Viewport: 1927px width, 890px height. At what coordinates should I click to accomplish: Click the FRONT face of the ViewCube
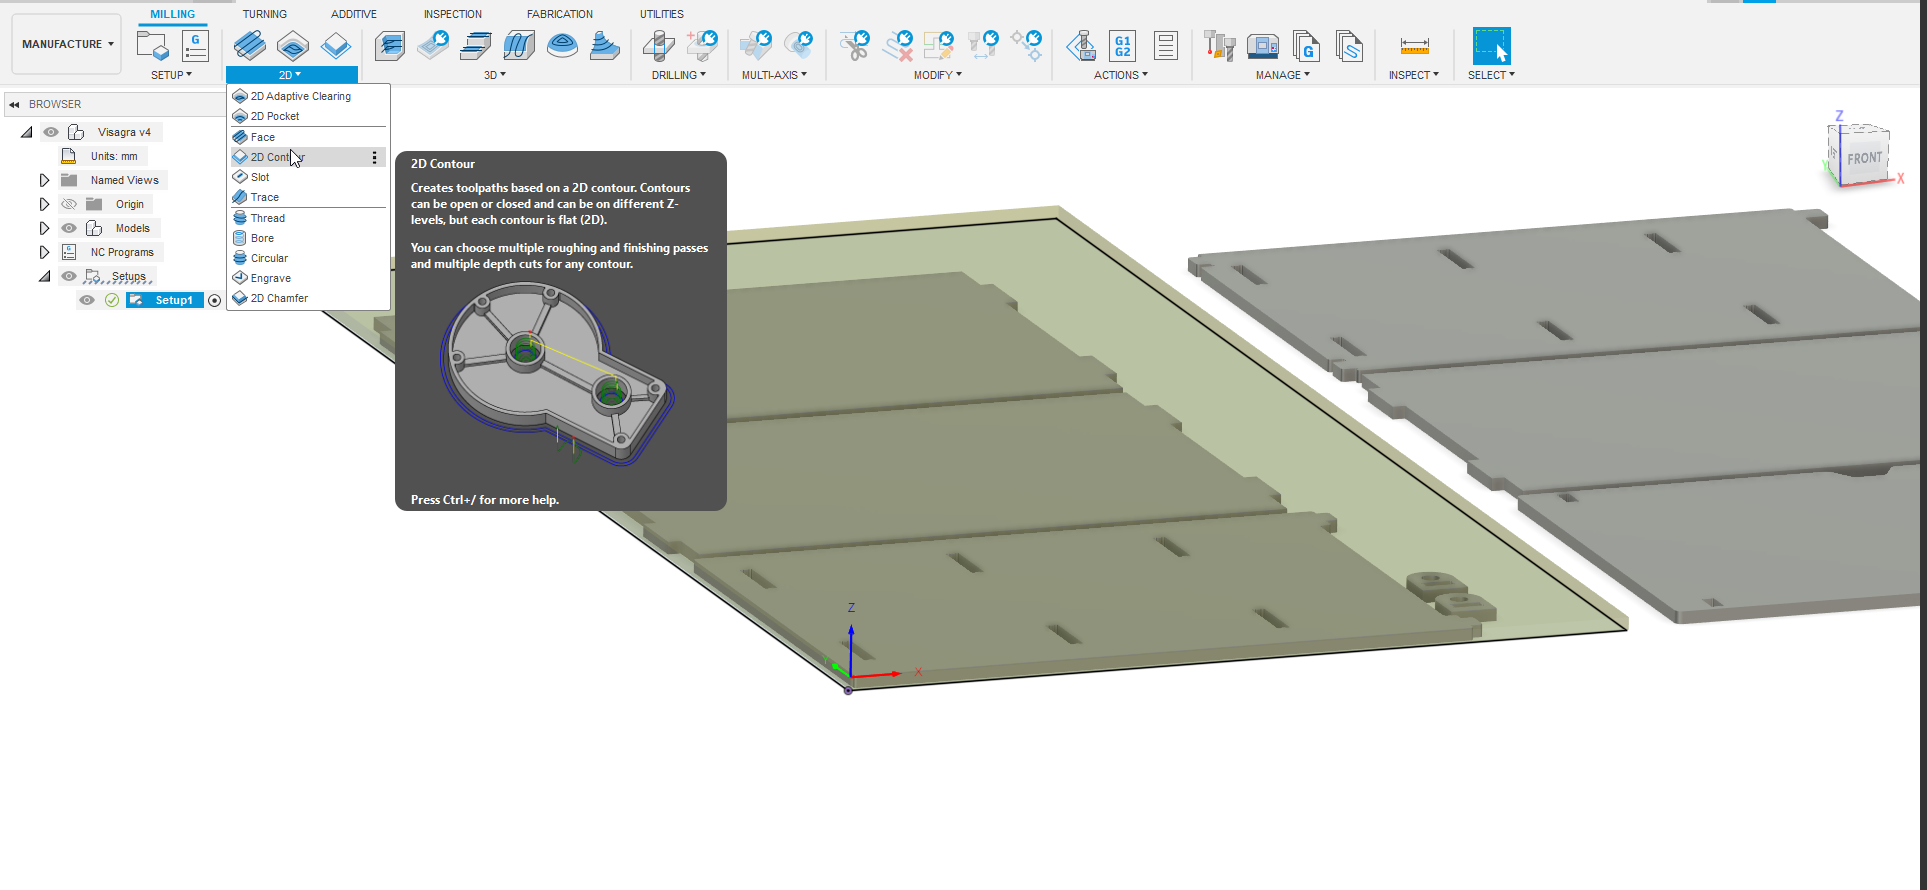point(1863,159)
